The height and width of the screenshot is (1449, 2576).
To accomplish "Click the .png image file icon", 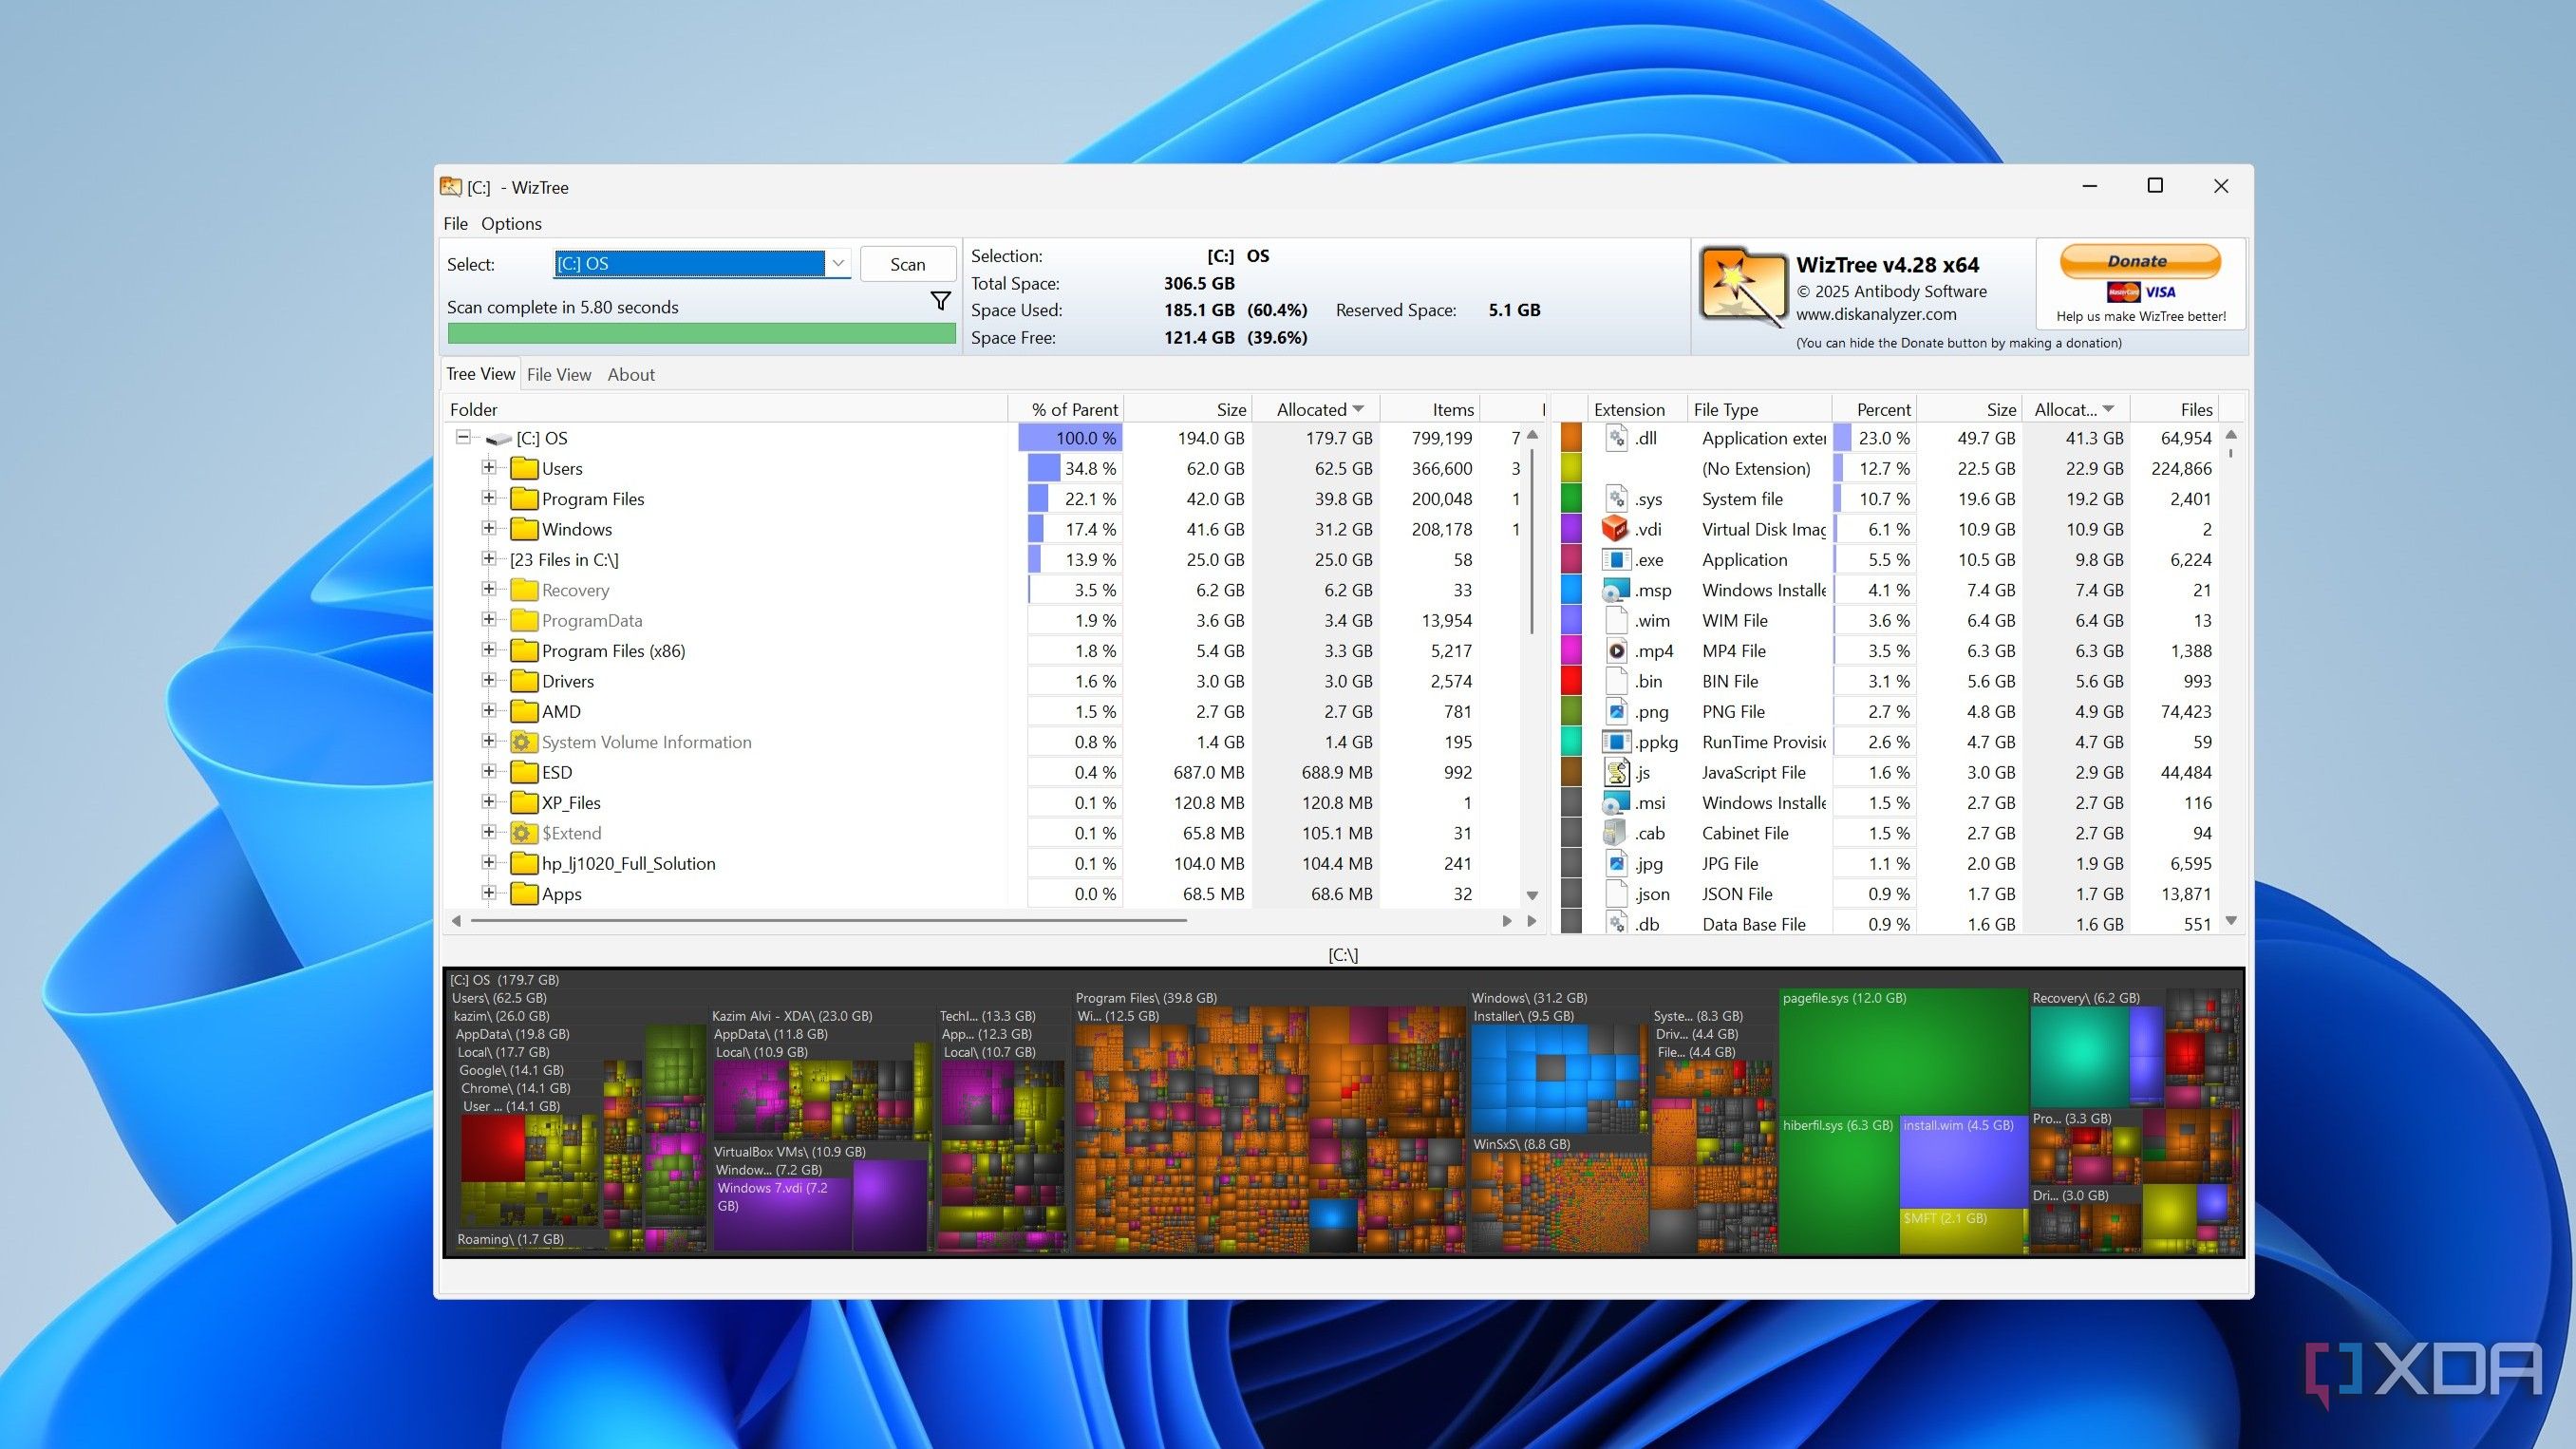I will tap(1616, 712).
